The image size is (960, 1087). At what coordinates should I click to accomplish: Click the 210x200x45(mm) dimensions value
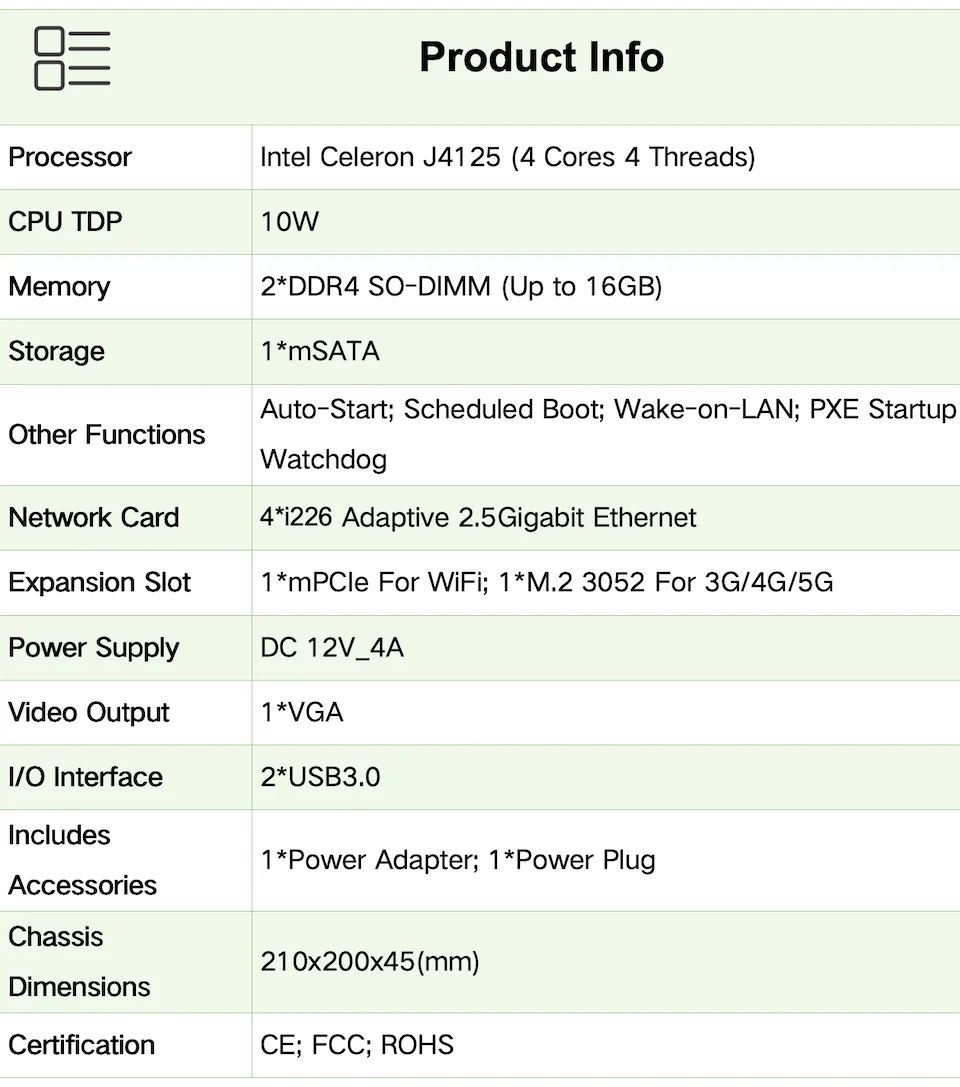pyautogui.click(x=370, y=962)
